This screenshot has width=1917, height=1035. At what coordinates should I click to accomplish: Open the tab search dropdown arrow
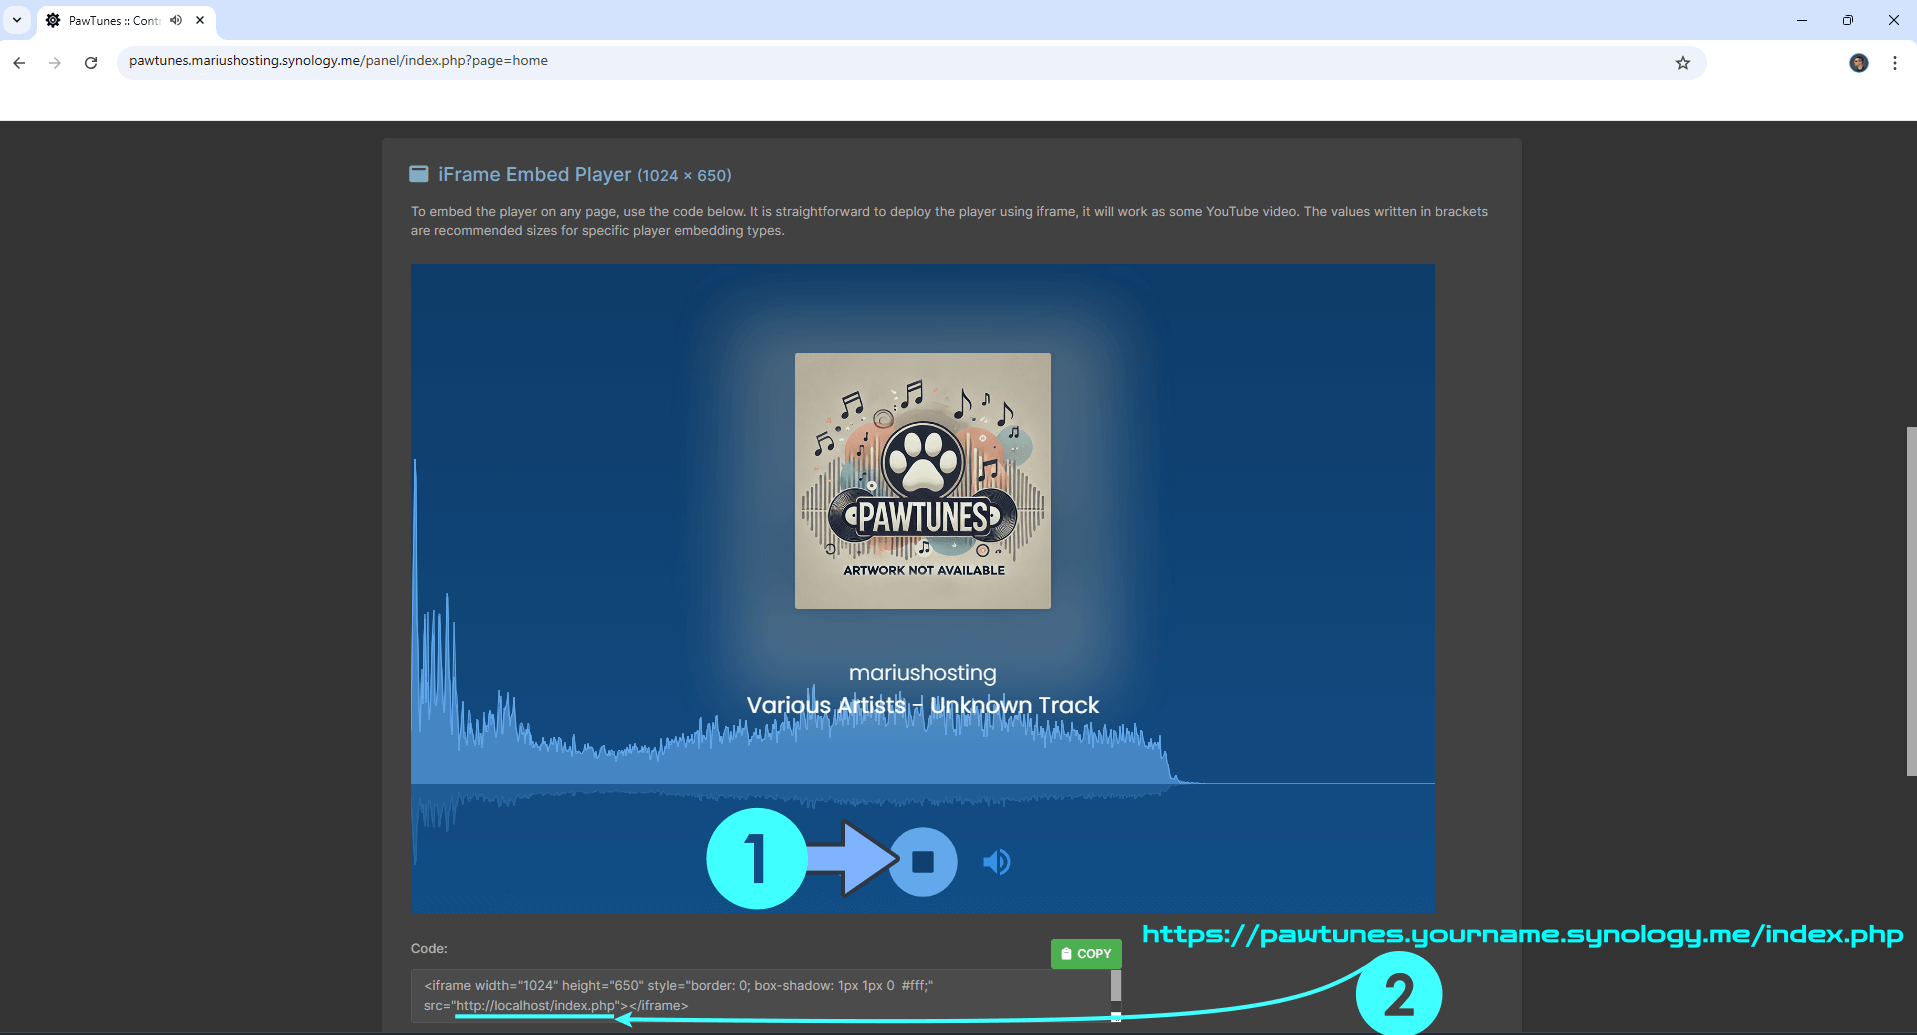17,20
